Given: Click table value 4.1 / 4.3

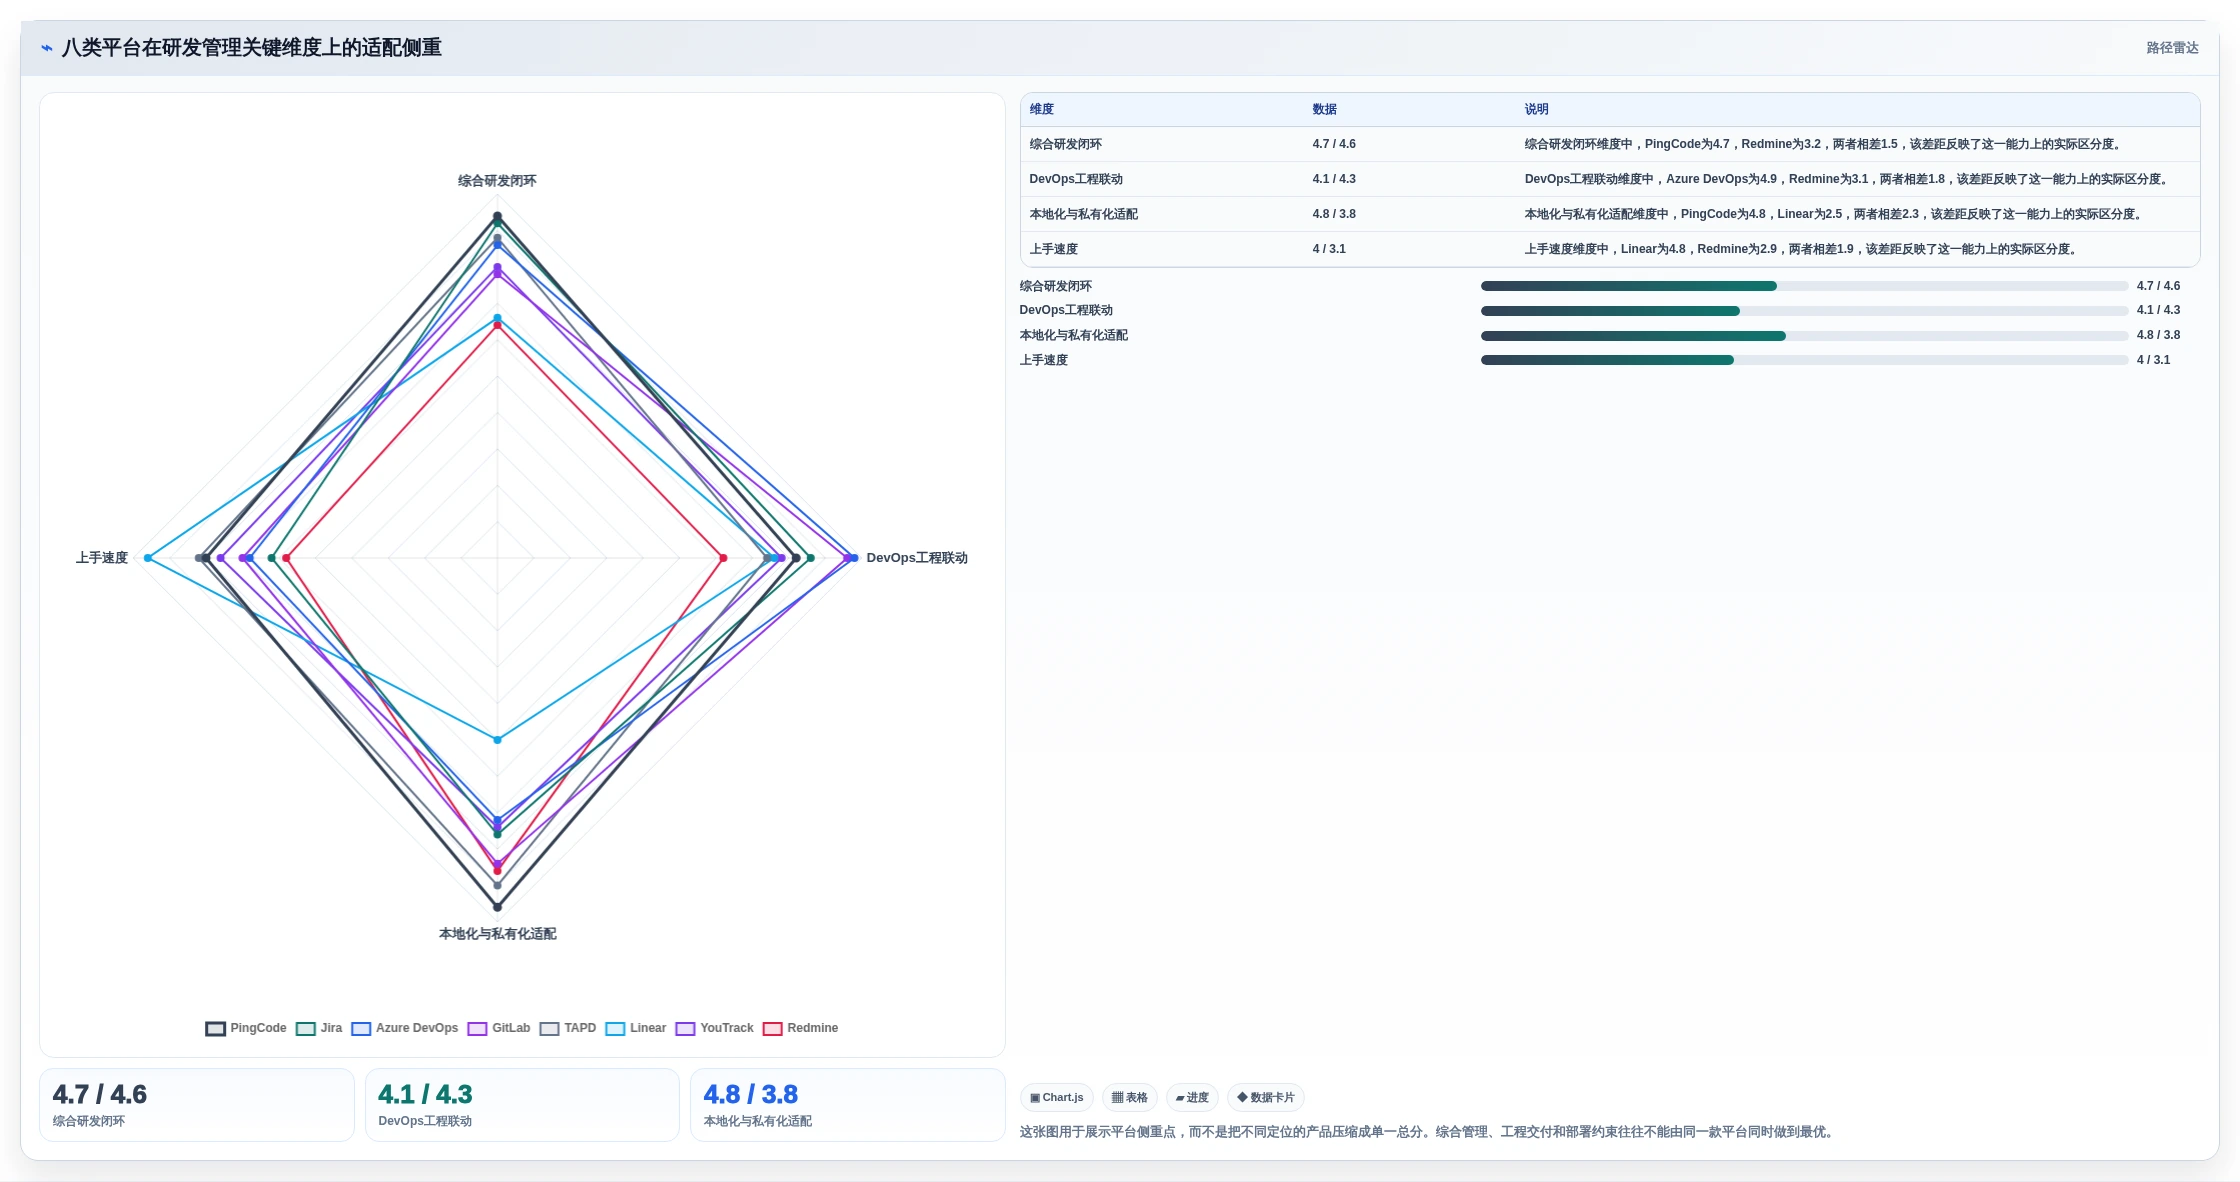Looking at the screenshot, I should pyautogui.click(x=1334, y=179).
